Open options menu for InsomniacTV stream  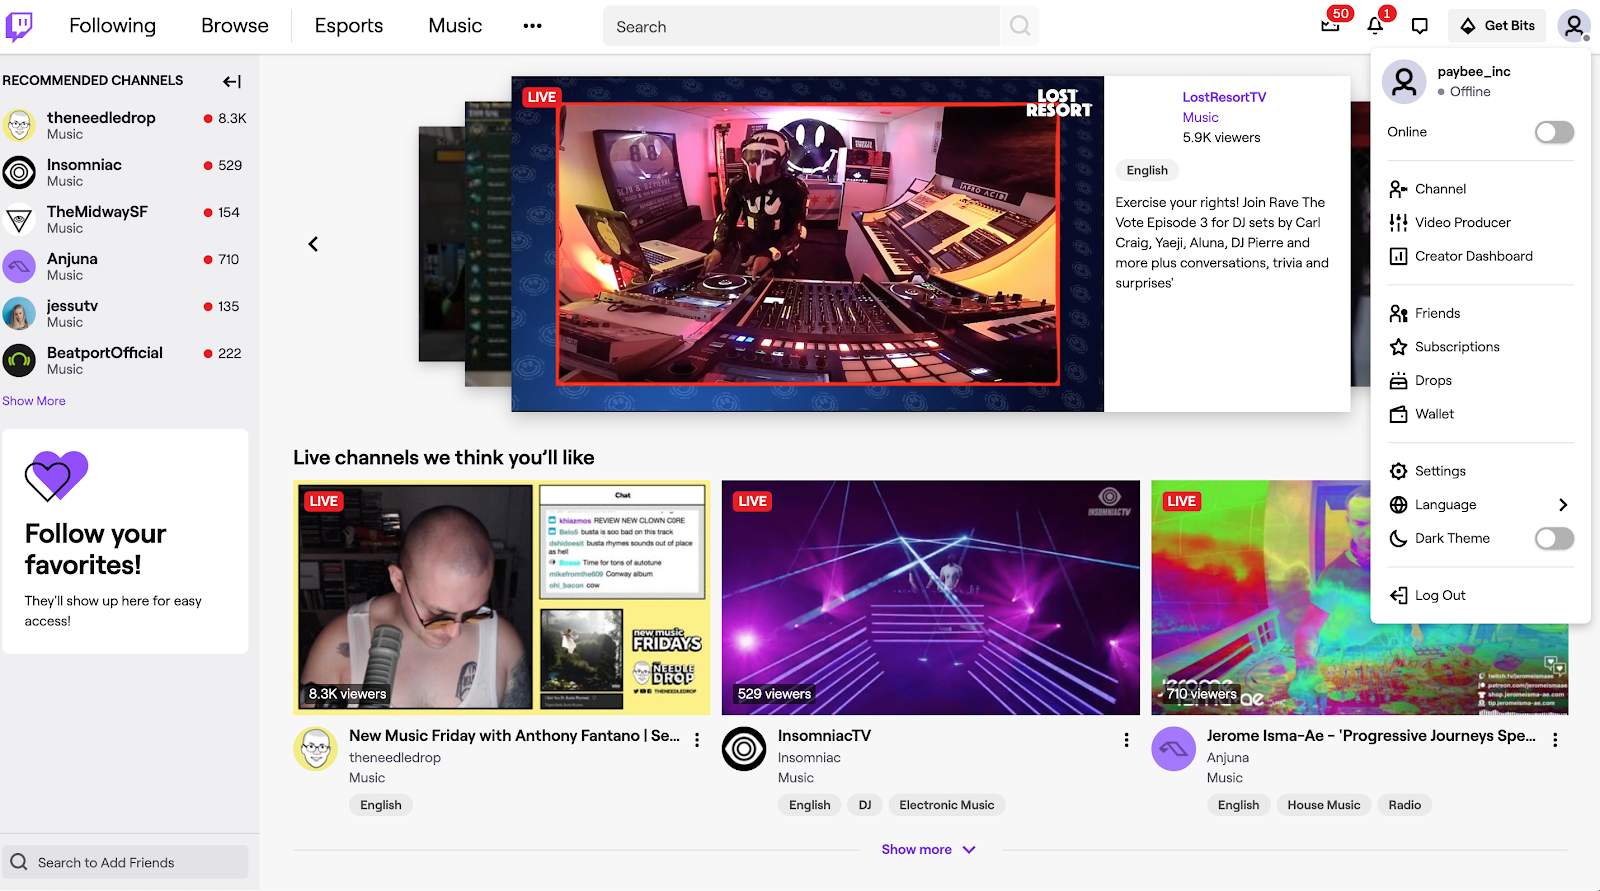click(1126, 740)
